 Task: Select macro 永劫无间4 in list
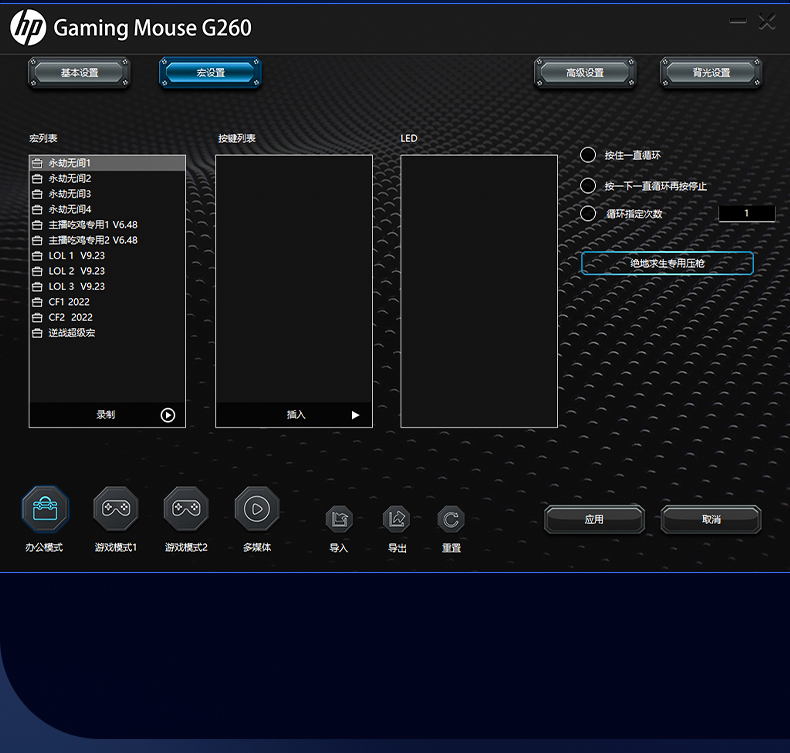coord(107,210)
